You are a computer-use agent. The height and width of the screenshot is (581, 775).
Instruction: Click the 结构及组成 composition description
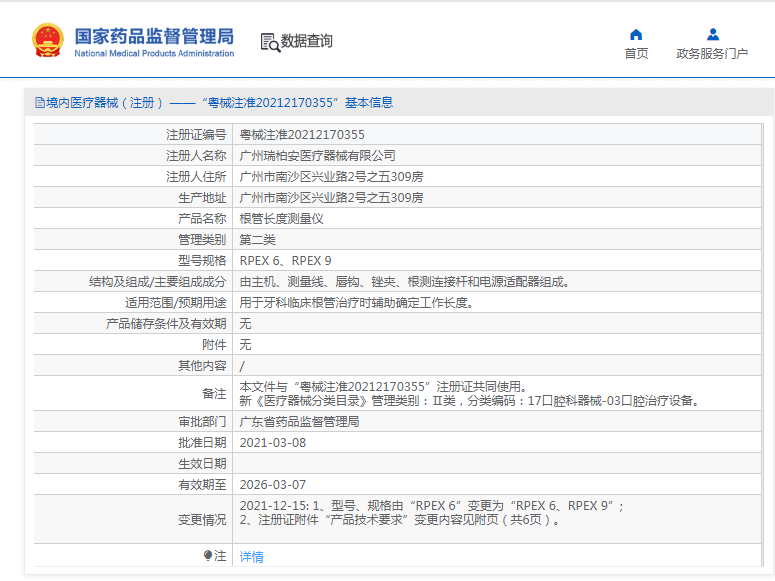coord(404,282)
